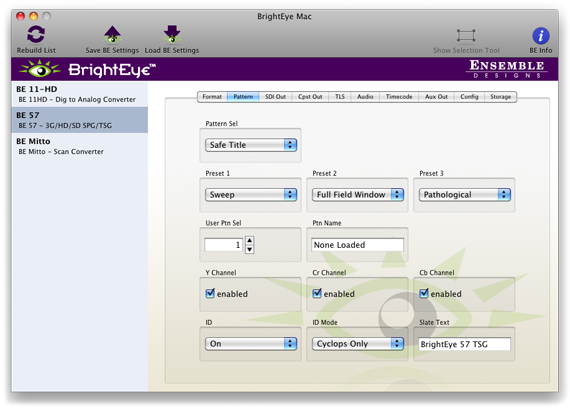Screen dimensions: 570x408
Task: Click the Show Selection Tool icon
Action: point(466,36)
